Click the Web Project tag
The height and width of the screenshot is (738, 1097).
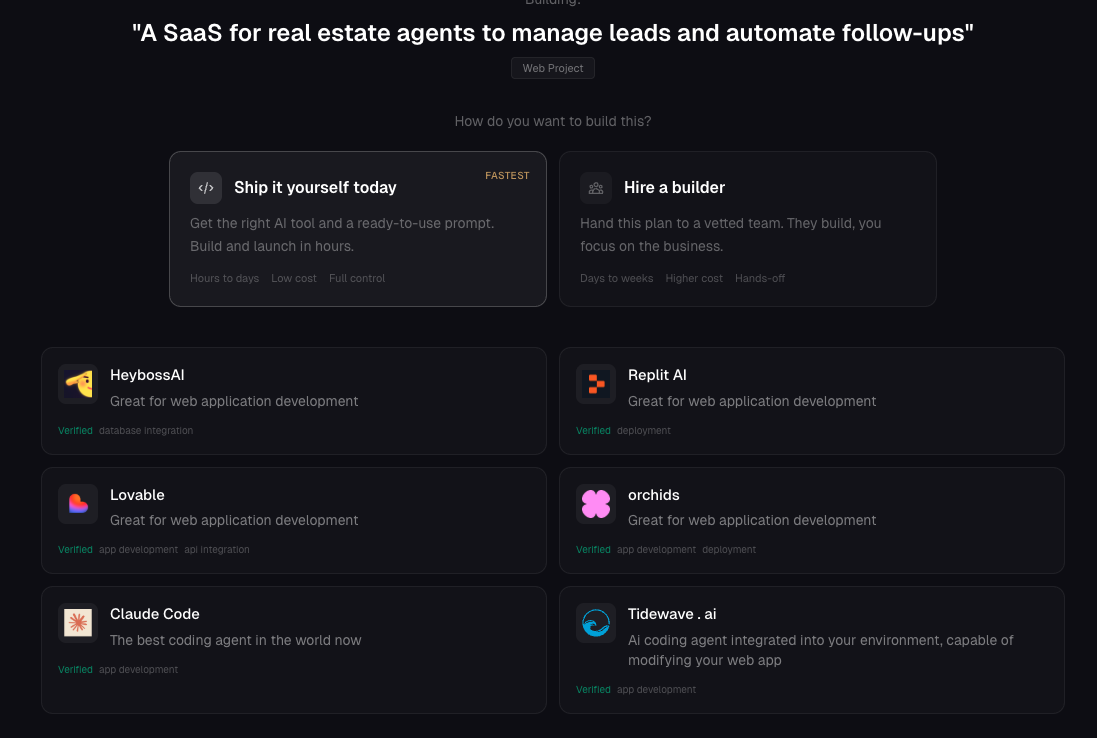553,68
